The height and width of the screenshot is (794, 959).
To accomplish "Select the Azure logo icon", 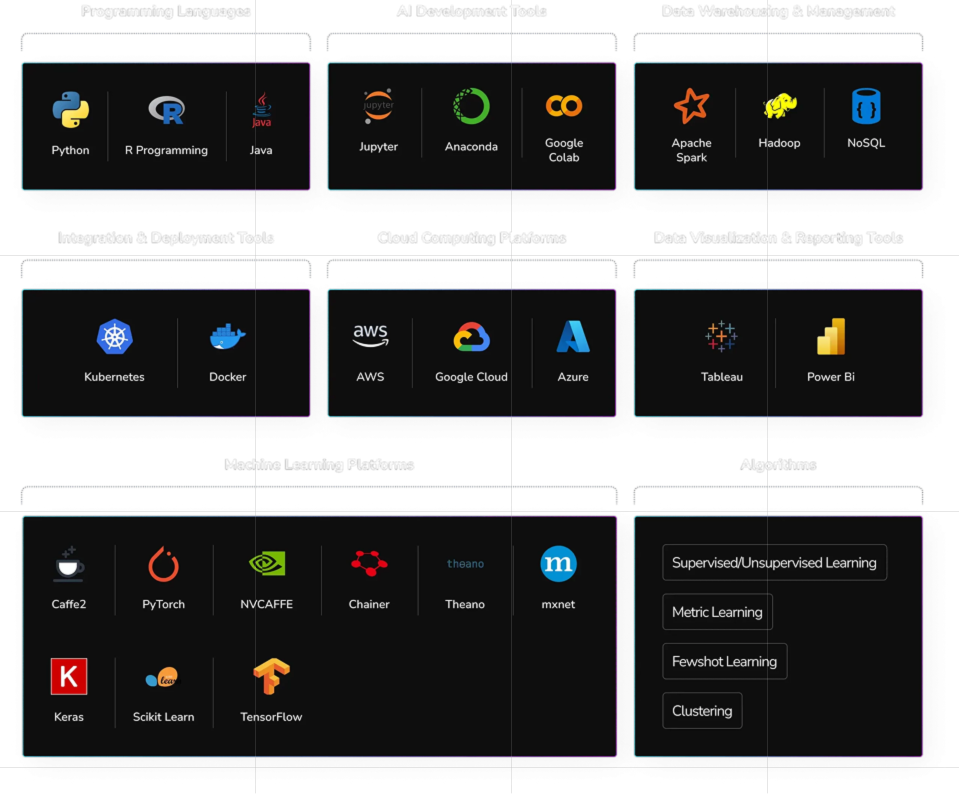I will tap(573, 336).
